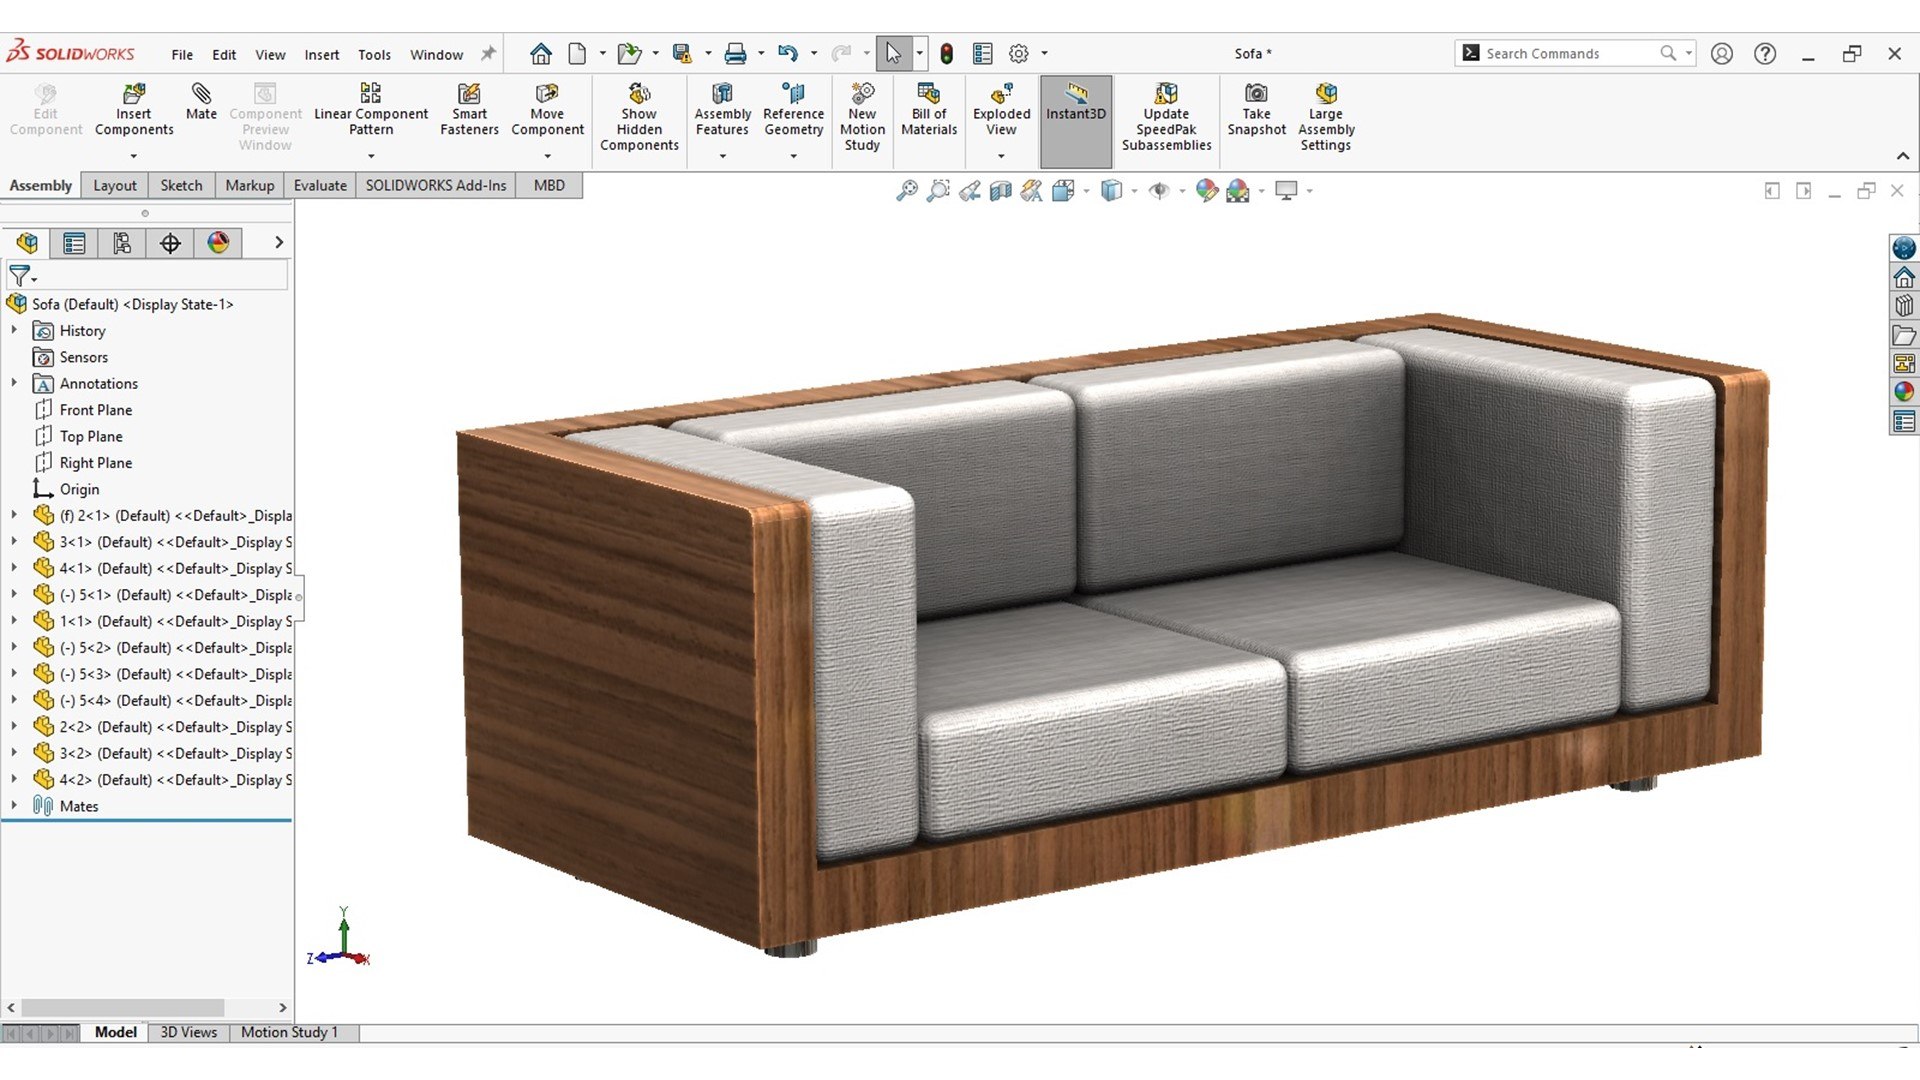1920x1080 pixels.
Task: Start a New Motion Study
Action: [x=862, y=117]
